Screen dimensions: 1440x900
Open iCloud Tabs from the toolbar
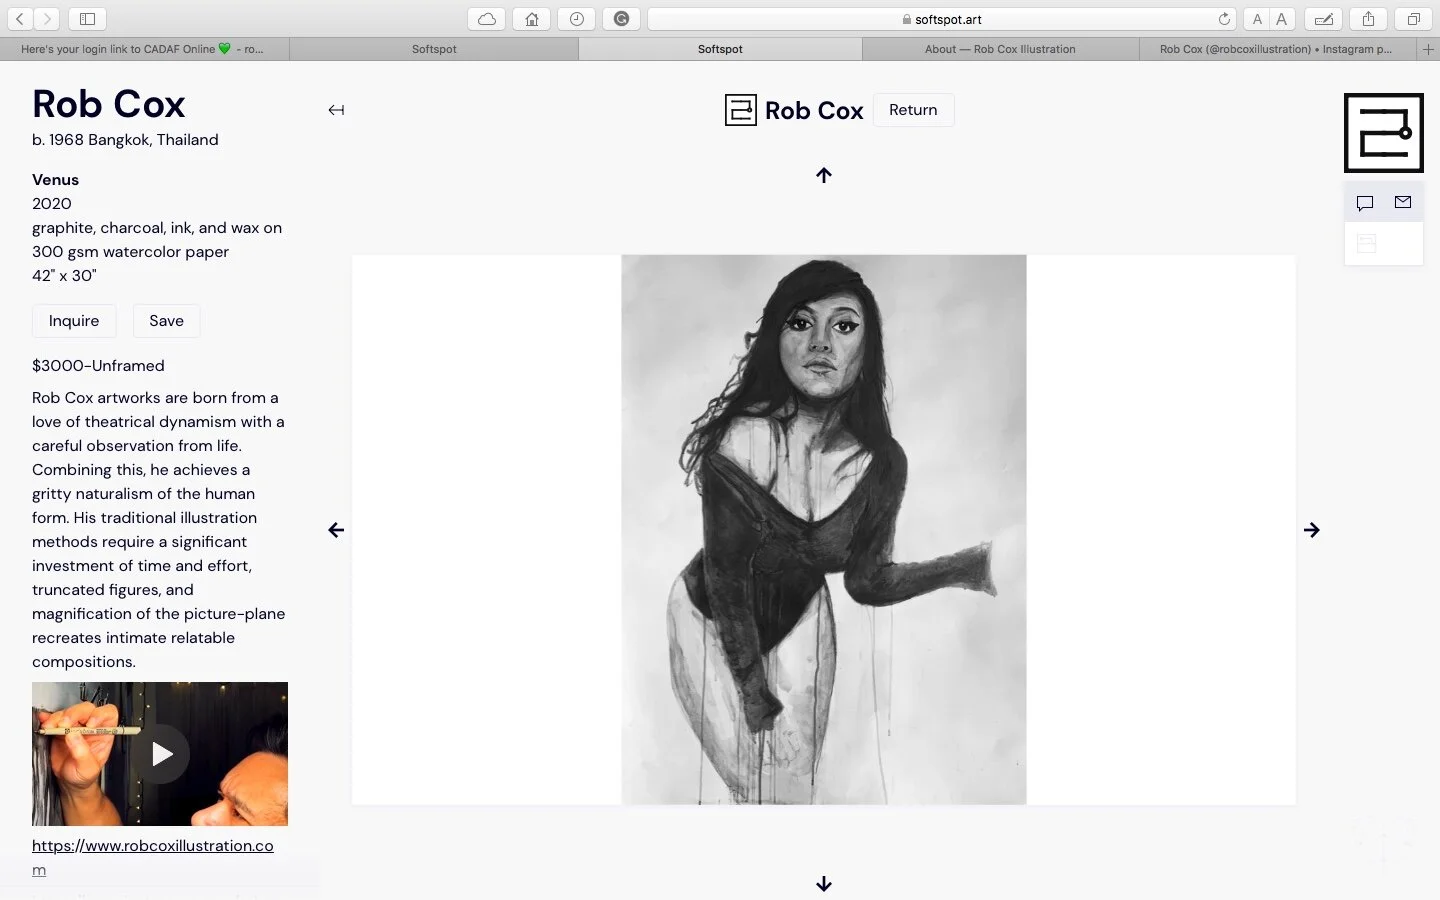[x=487, y=19]
